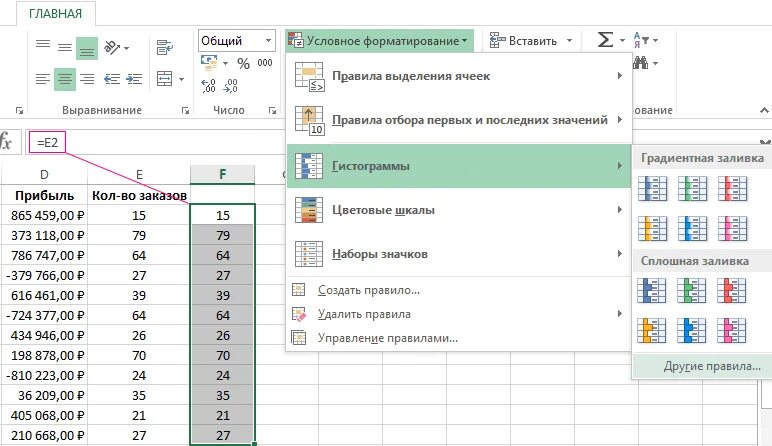Align text to middle vertically
This screenshot has width=772, height=446.
click(64, 48)
